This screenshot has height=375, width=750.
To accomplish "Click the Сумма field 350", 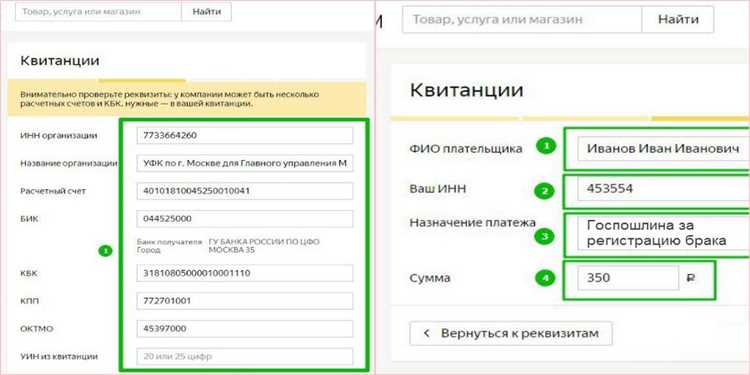I will point(628,278).
